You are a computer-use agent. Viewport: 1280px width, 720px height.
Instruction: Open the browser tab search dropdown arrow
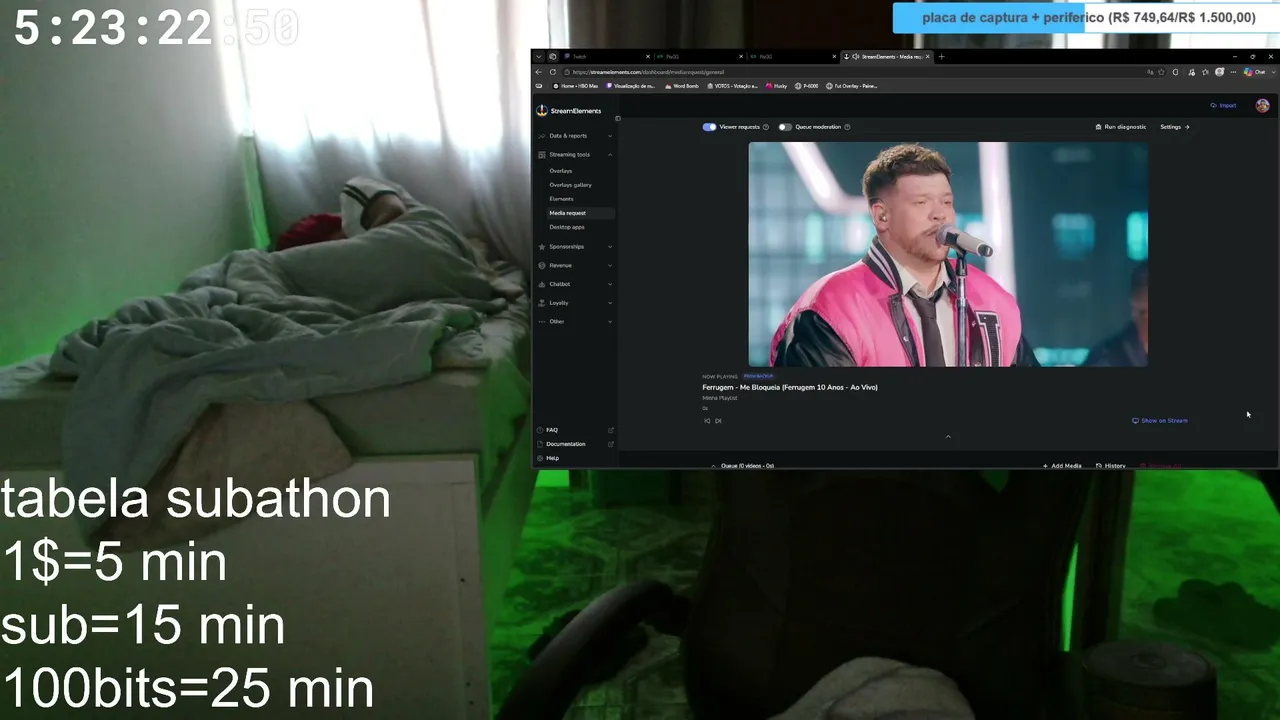[538, 57]
